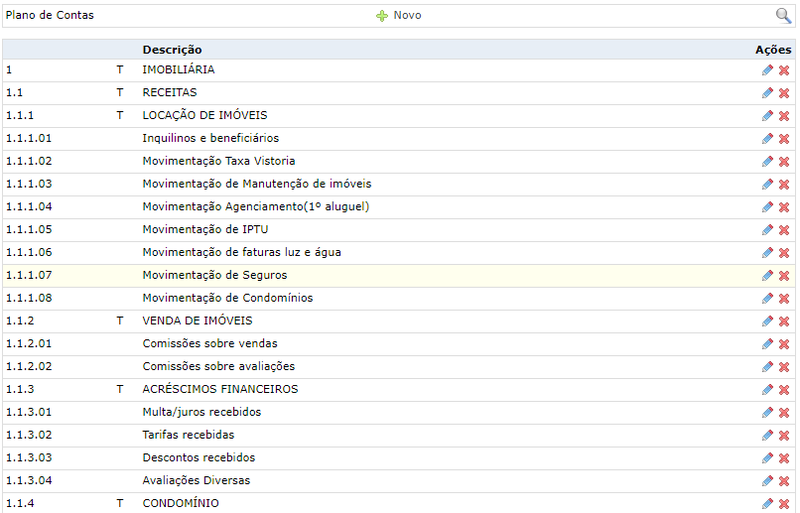
Task: Delete Multa/juros recebidos entry
Action: 784,413
